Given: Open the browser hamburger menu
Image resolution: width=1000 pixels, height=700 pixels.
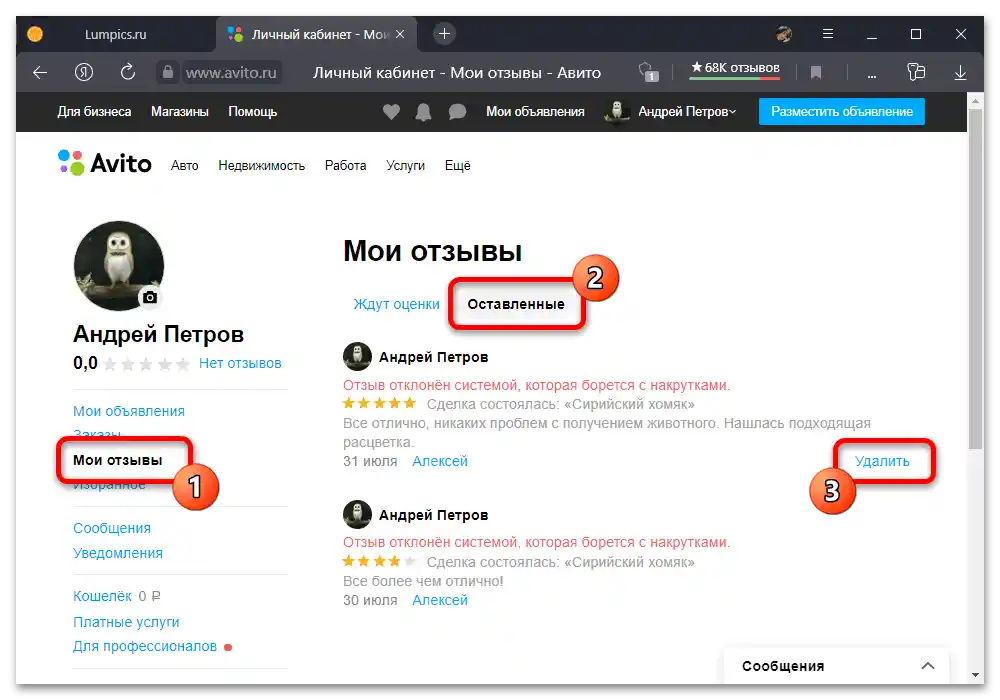Looking at the screenshot, I should click(828, 34).
